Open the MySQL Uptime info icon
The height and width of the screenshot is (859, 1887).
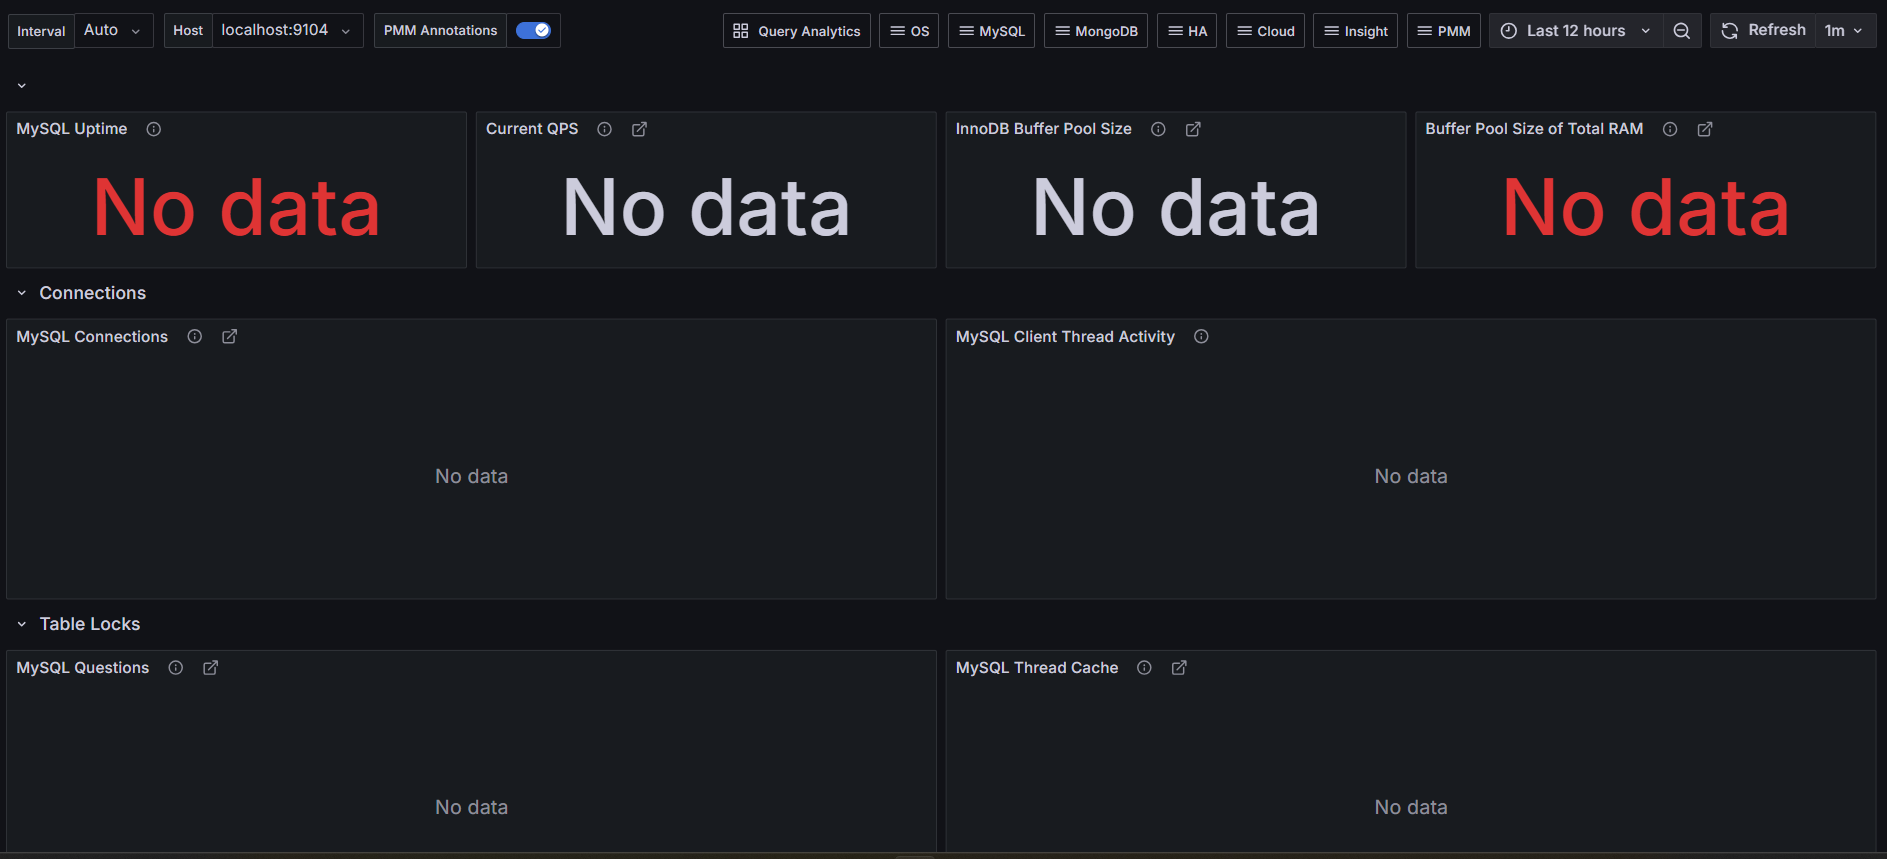click(x=154, y=129)
